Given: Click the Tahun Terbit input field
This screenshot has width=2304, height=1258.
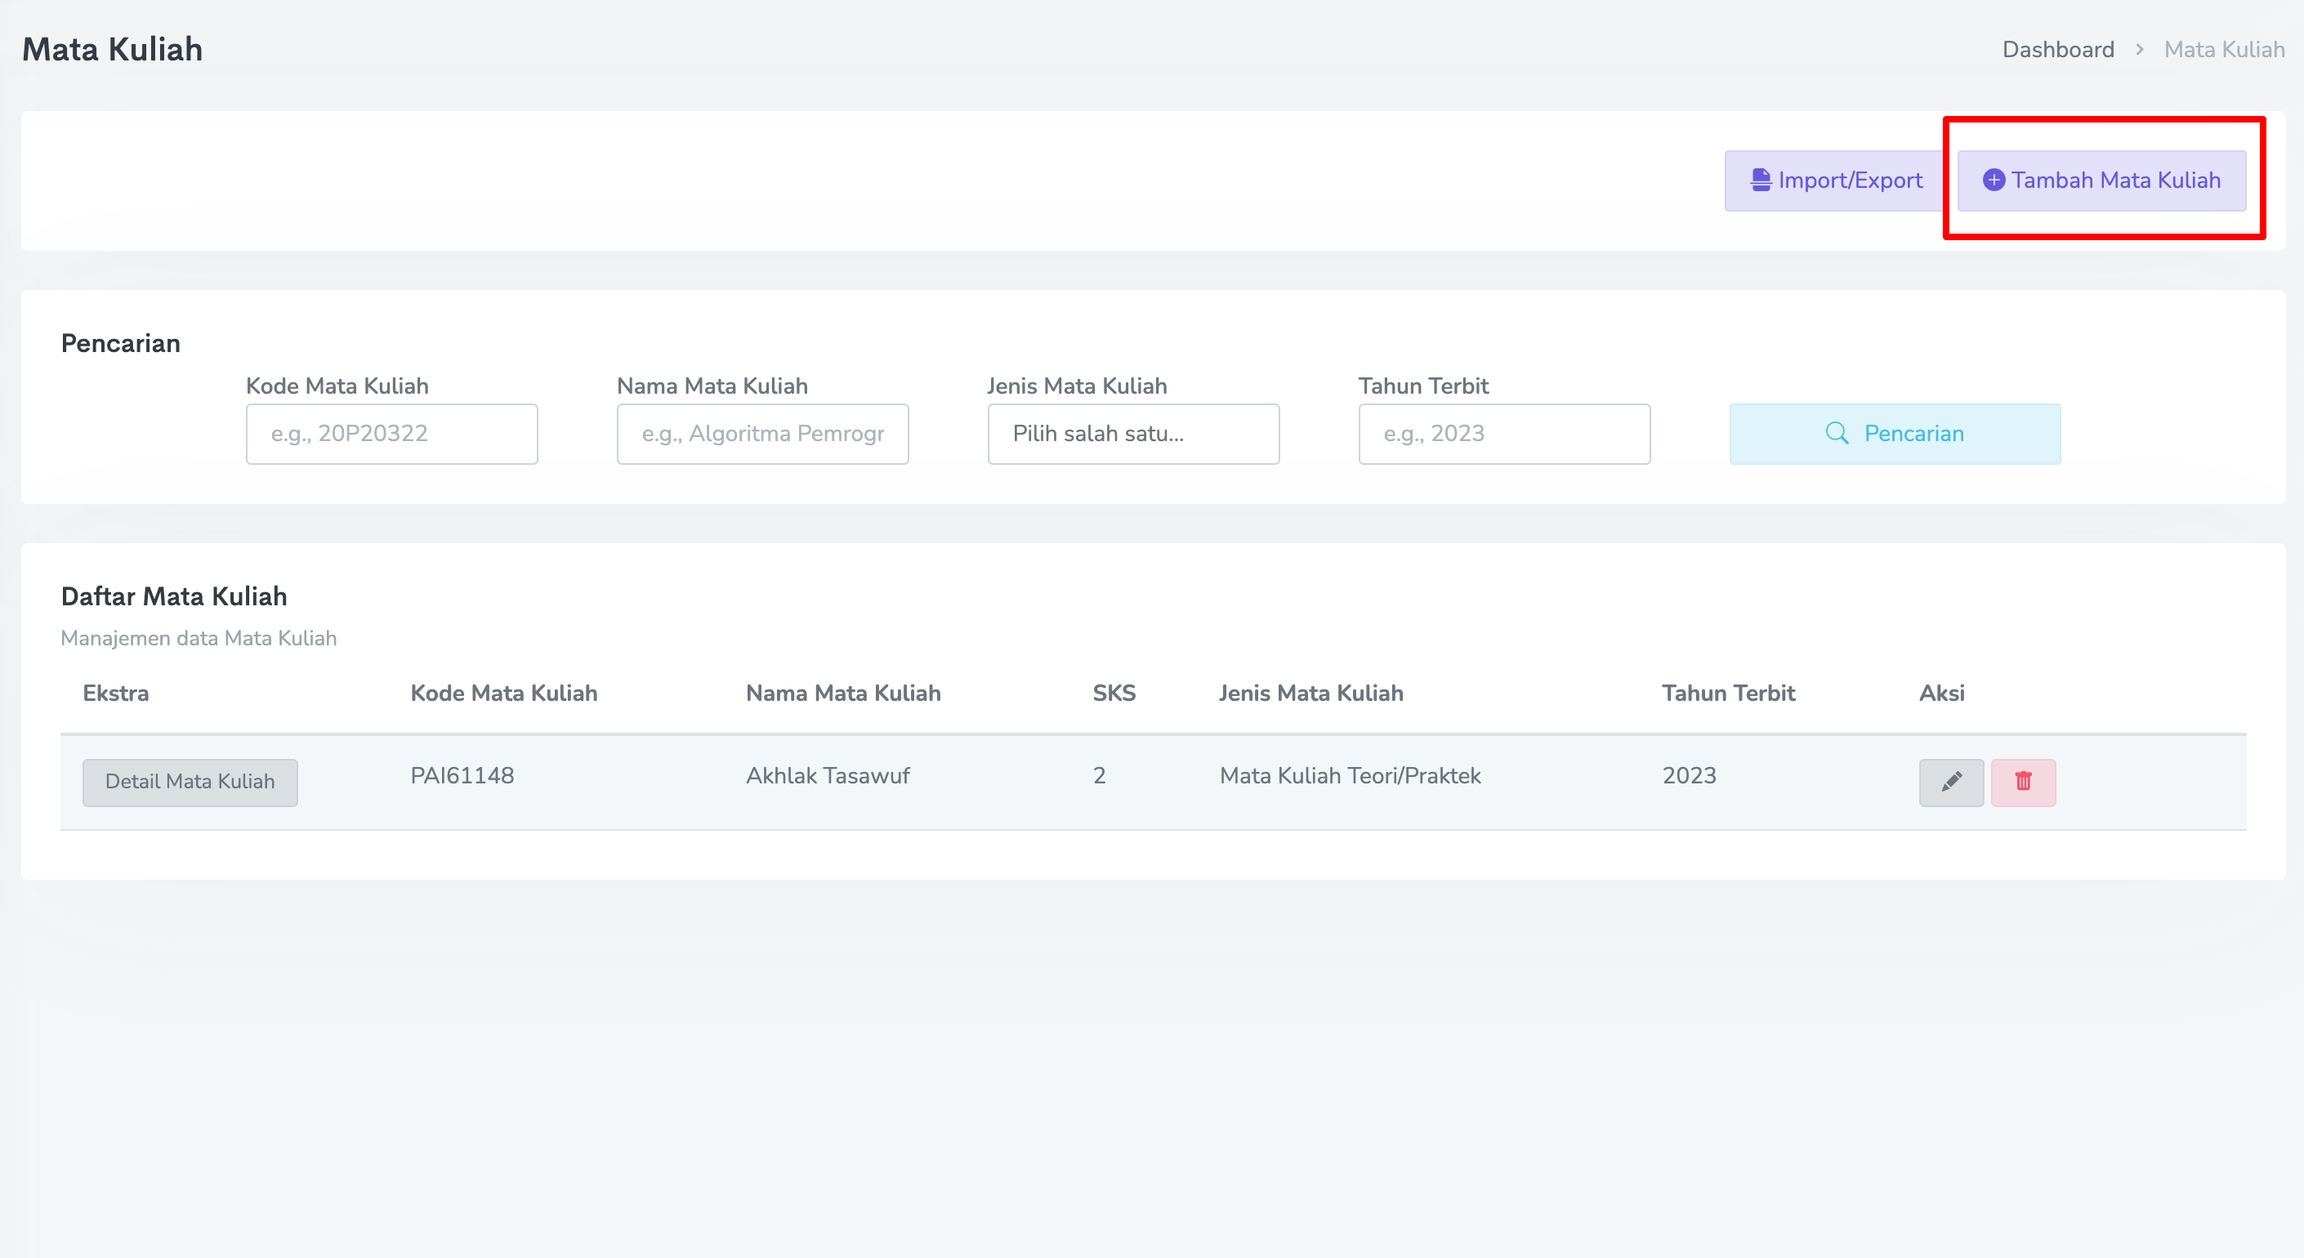Looking at the screenshot, I should click(x=1503, y=433).
